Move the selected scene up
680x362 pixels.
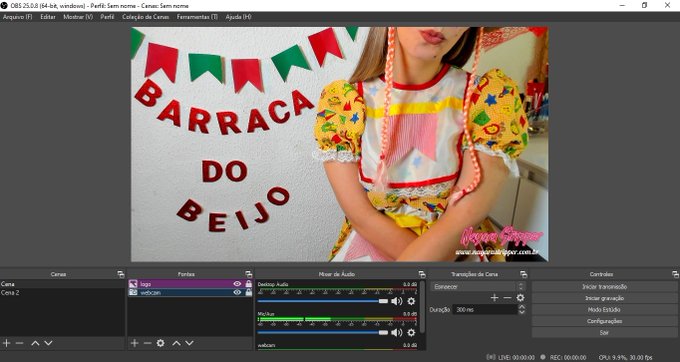(x=35, y=343)
